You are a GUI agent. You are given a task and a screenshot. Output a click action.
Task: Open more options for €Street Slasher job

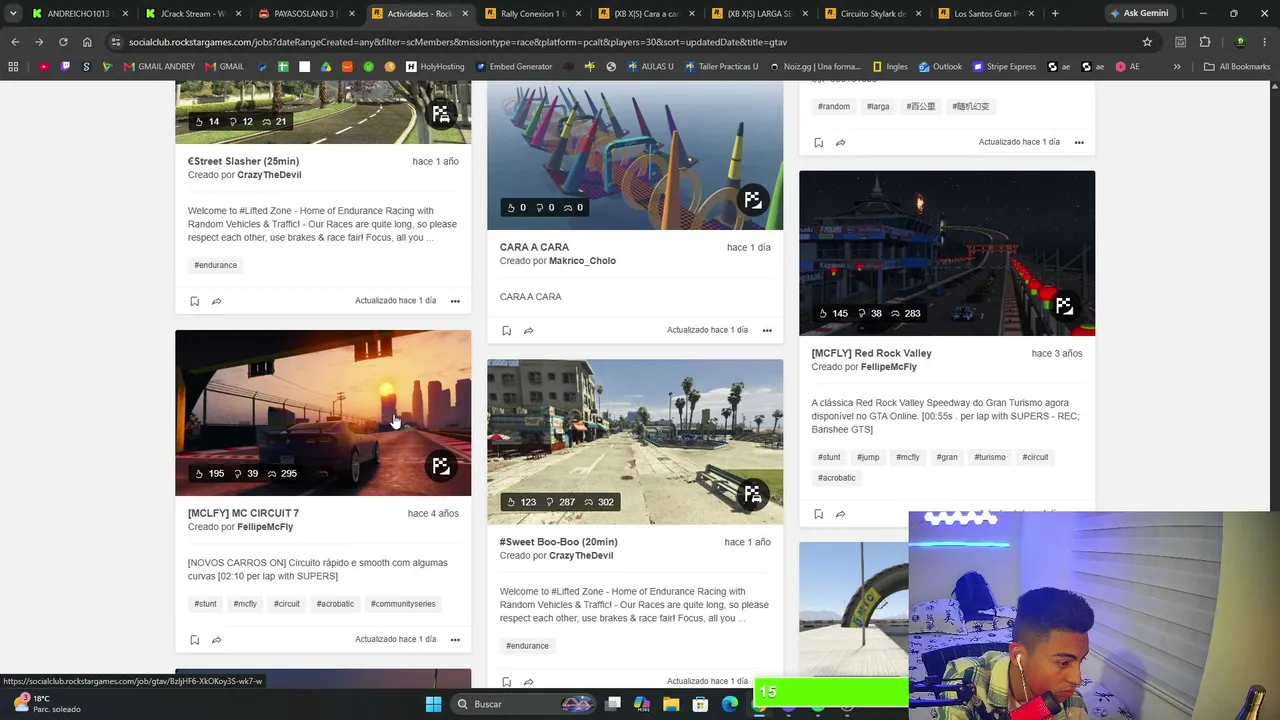455,301
